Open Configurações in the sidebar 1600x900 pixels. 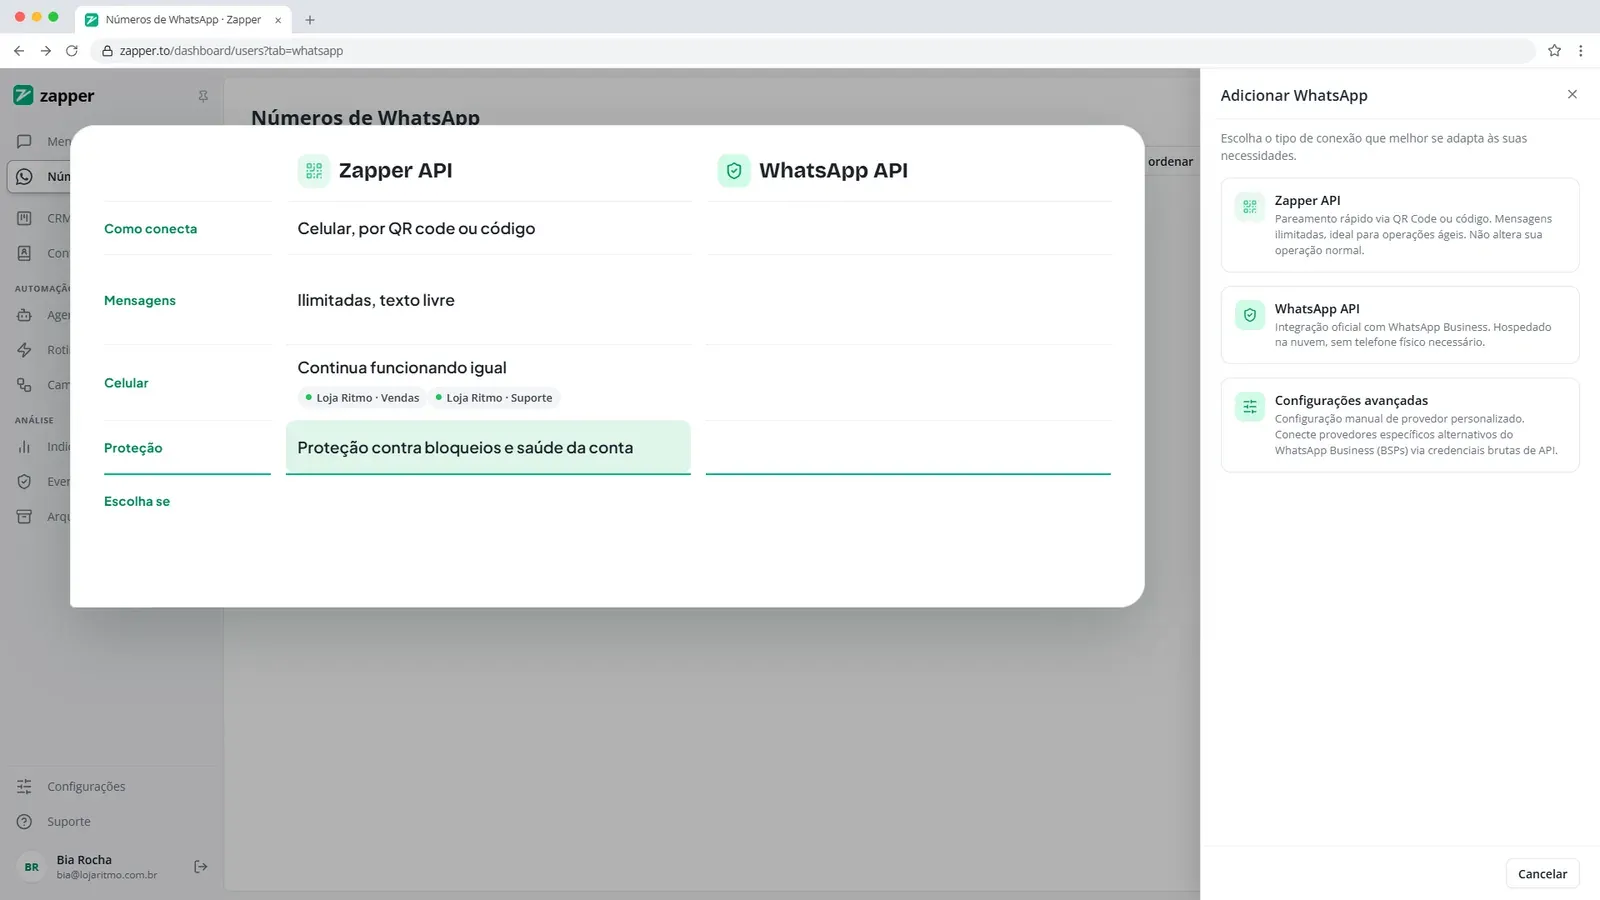click(x=86, y=787)
